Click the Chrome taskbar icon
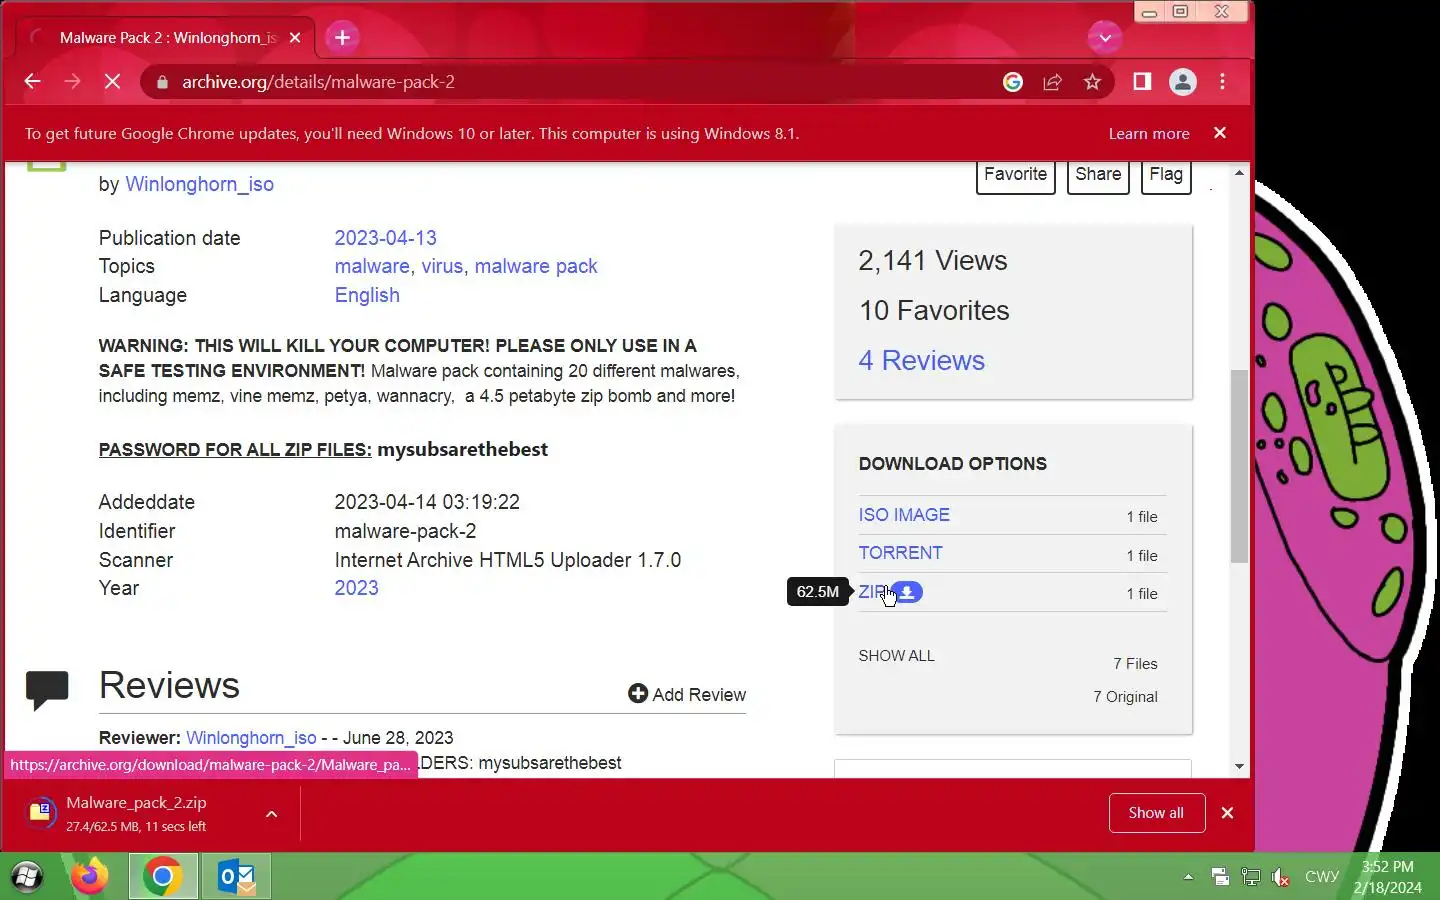This screenshot has height=900, width=1440. click(162, 877)
